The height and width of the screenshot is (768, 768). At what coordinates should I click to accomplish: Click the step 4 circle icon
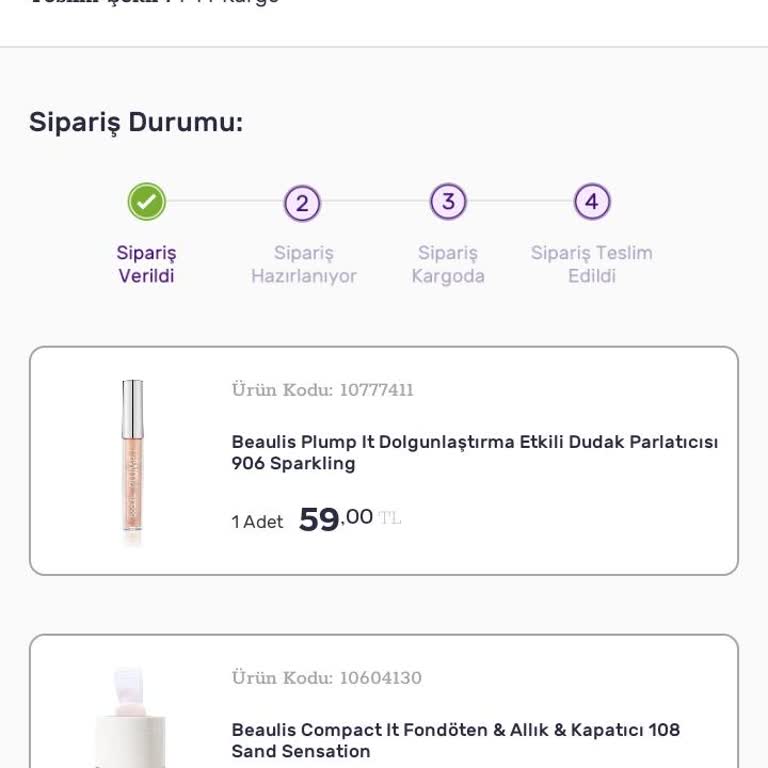tap(592, 202)
